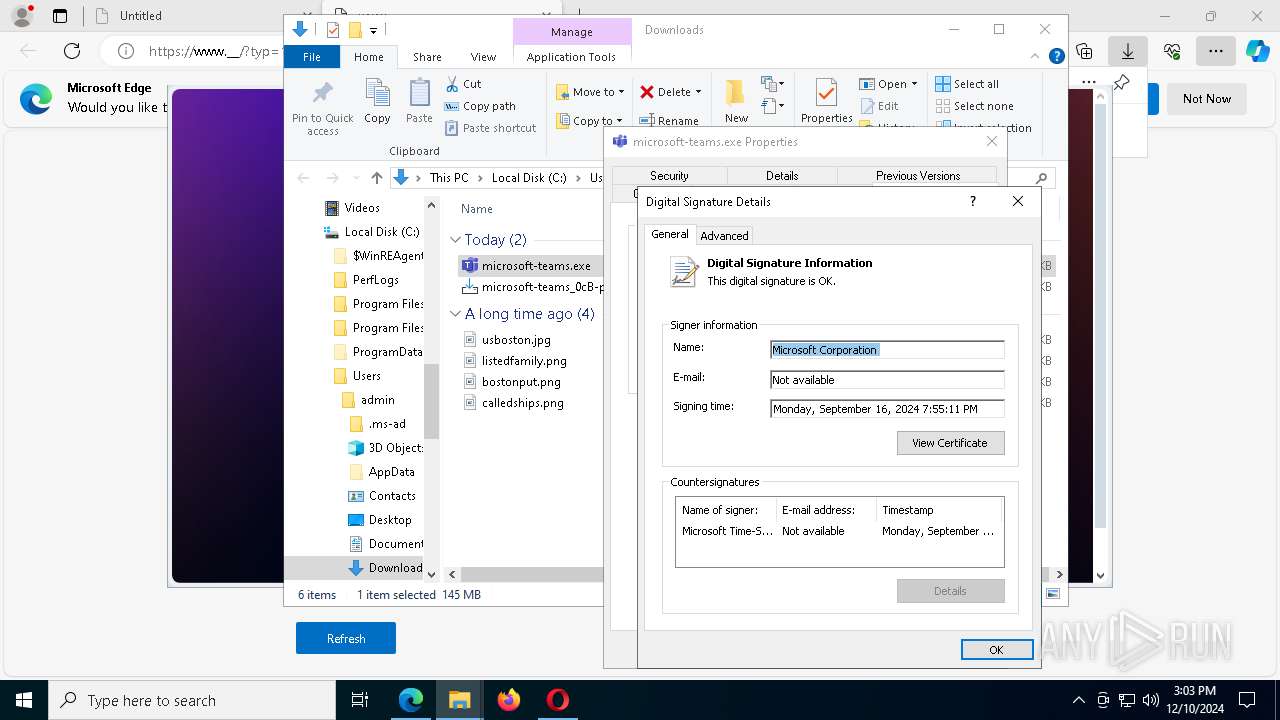The height and width of the screenshot is (720, 1280).
Task: Expand the Open dropdown arrow in ribbon
Action: pyautogui.click(x=914, y=84)
